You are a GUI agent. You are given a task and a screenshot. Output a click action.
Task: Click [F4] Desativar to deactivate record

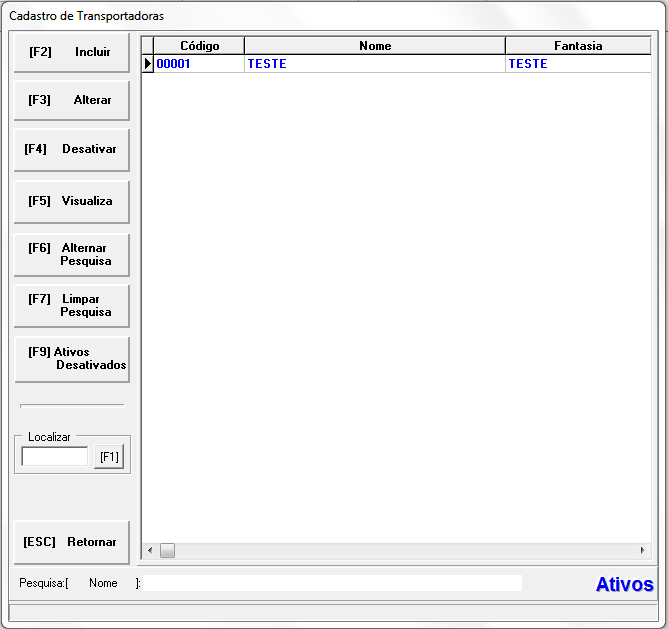(71, 149)
